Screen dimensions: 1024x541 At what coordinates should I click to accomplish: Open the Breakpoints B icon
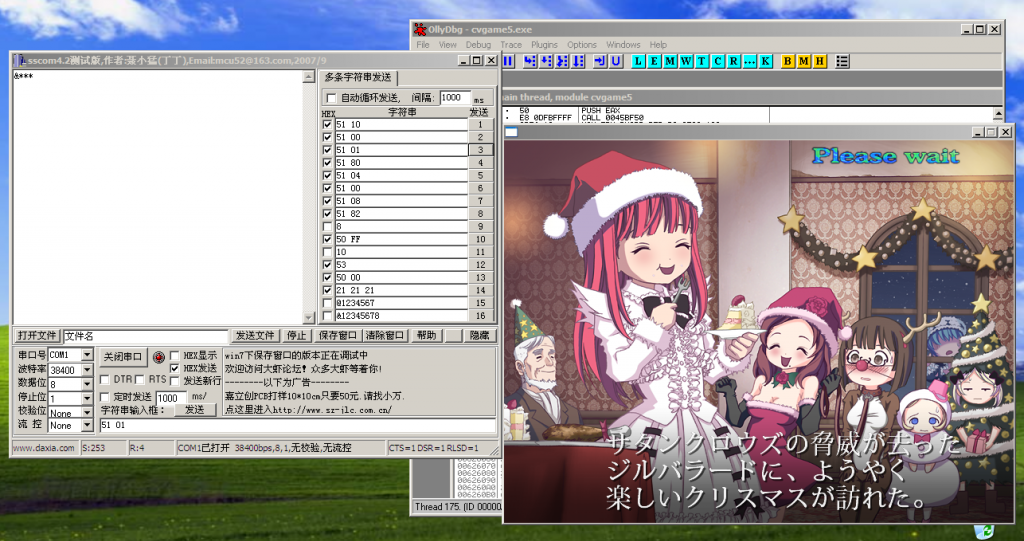pos(788,61)
